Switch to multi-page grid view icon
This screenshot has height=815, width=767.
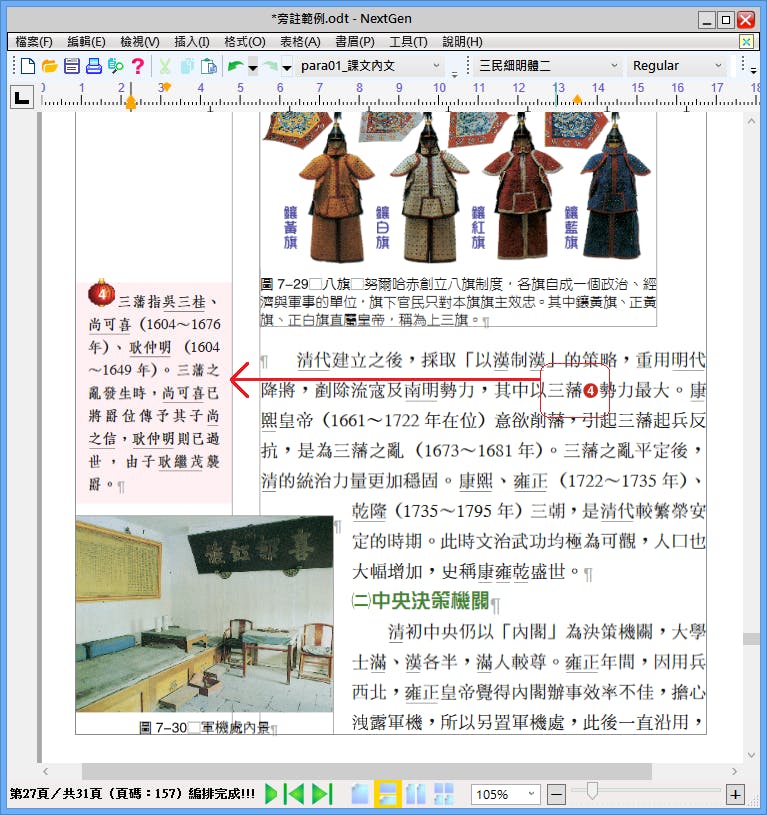443,794
